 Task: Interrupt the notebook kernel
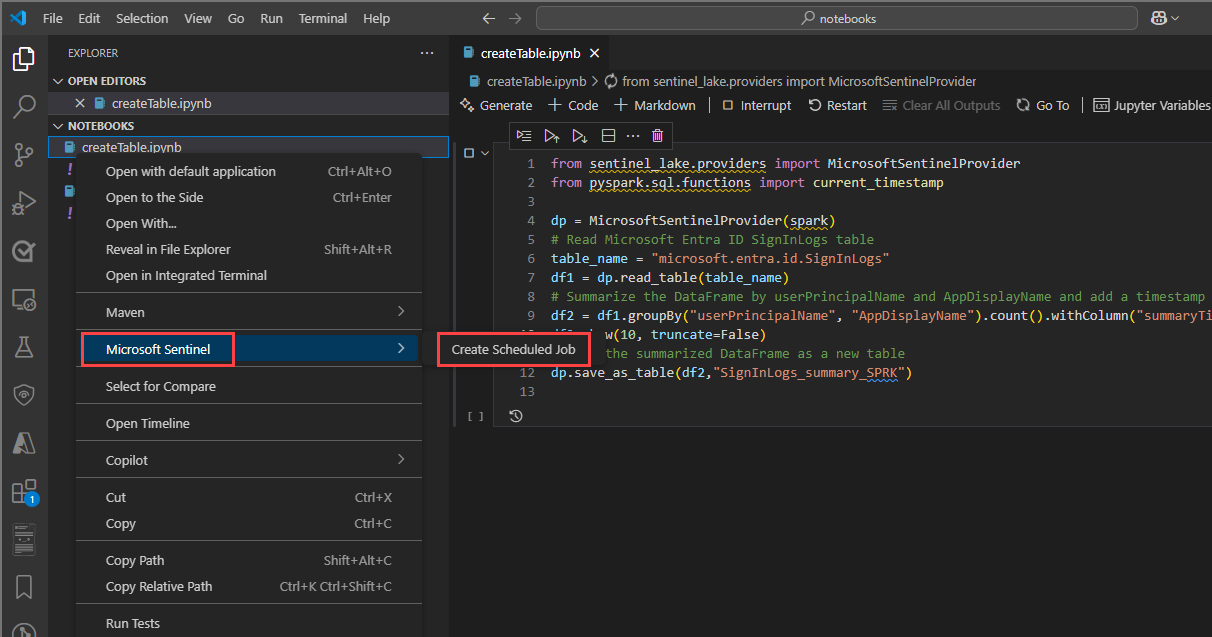pyautogui.click(x=756, y=105)
